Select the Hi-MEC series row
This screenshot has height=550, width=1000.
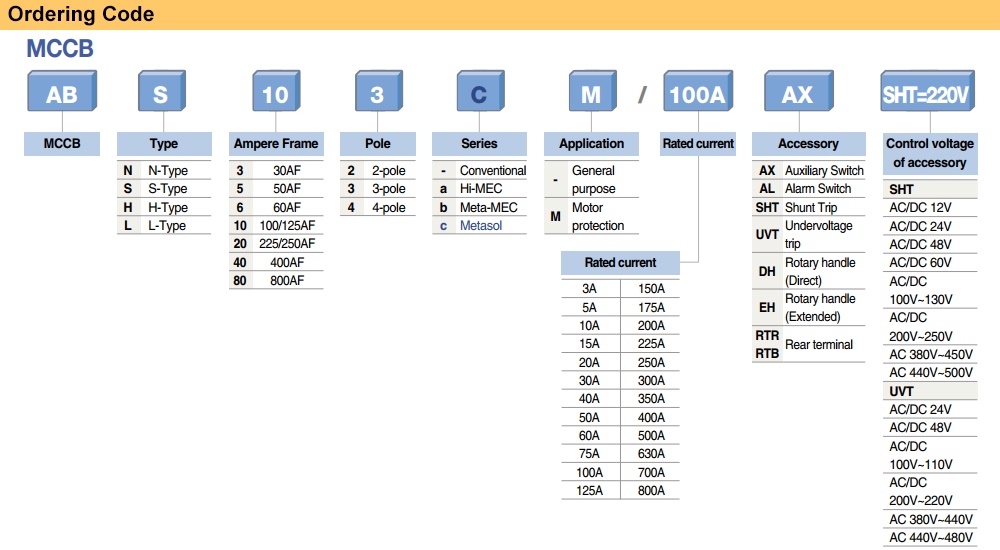coord(479,189)
